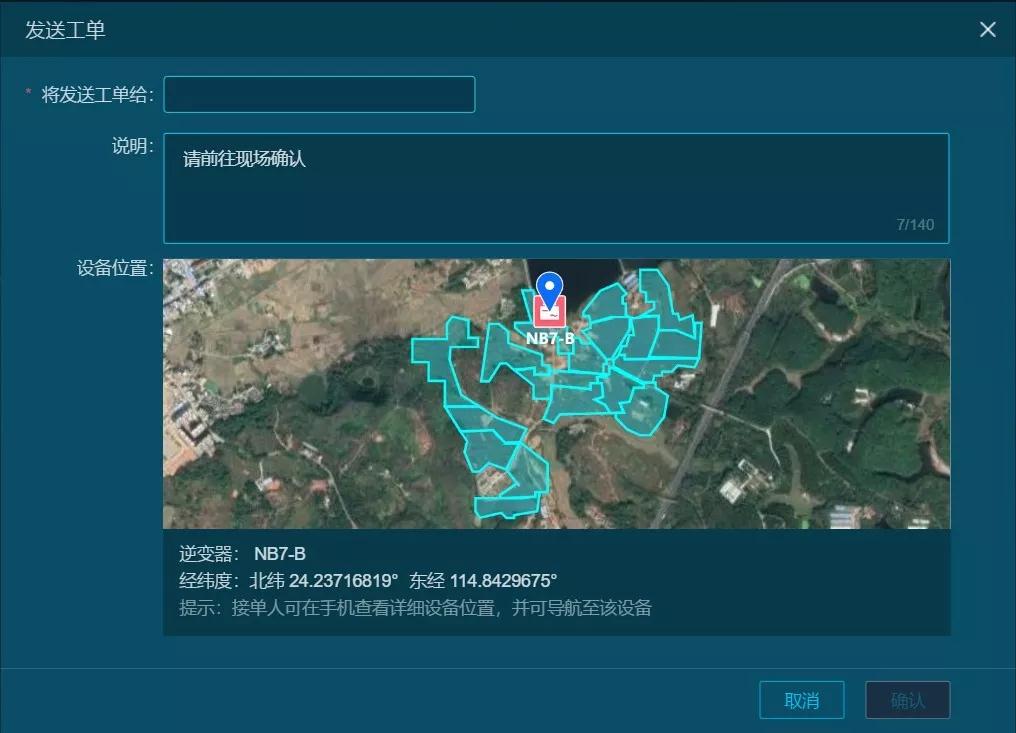The width and height of the screenshot is (1016, 733).
Task: Click the 提示 hint text below coordinates
Action: tap(415, 608)
